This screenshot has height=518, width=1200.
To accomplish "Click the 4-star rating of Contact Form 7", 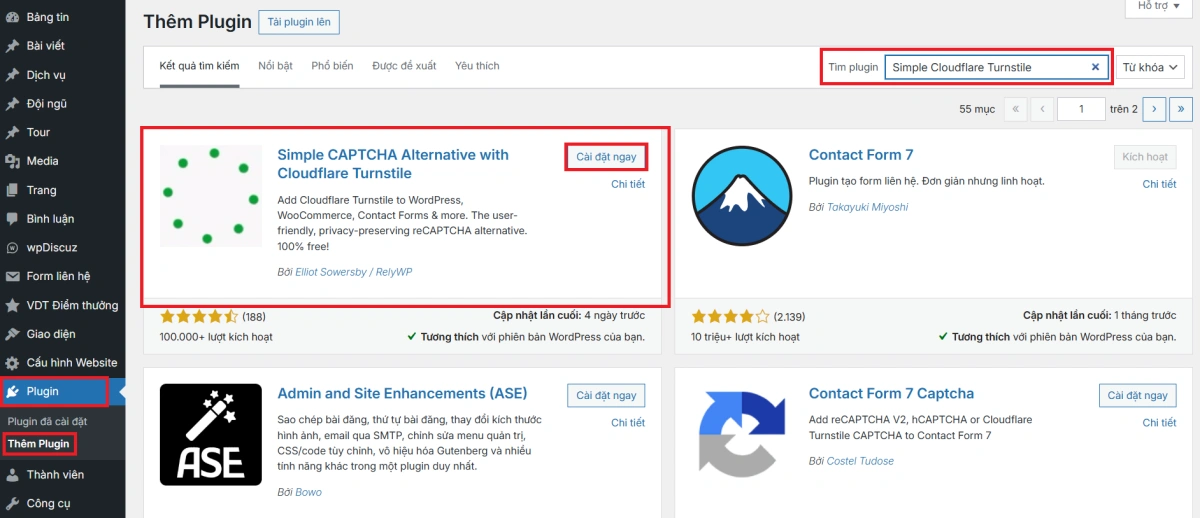I will point(731,316).
